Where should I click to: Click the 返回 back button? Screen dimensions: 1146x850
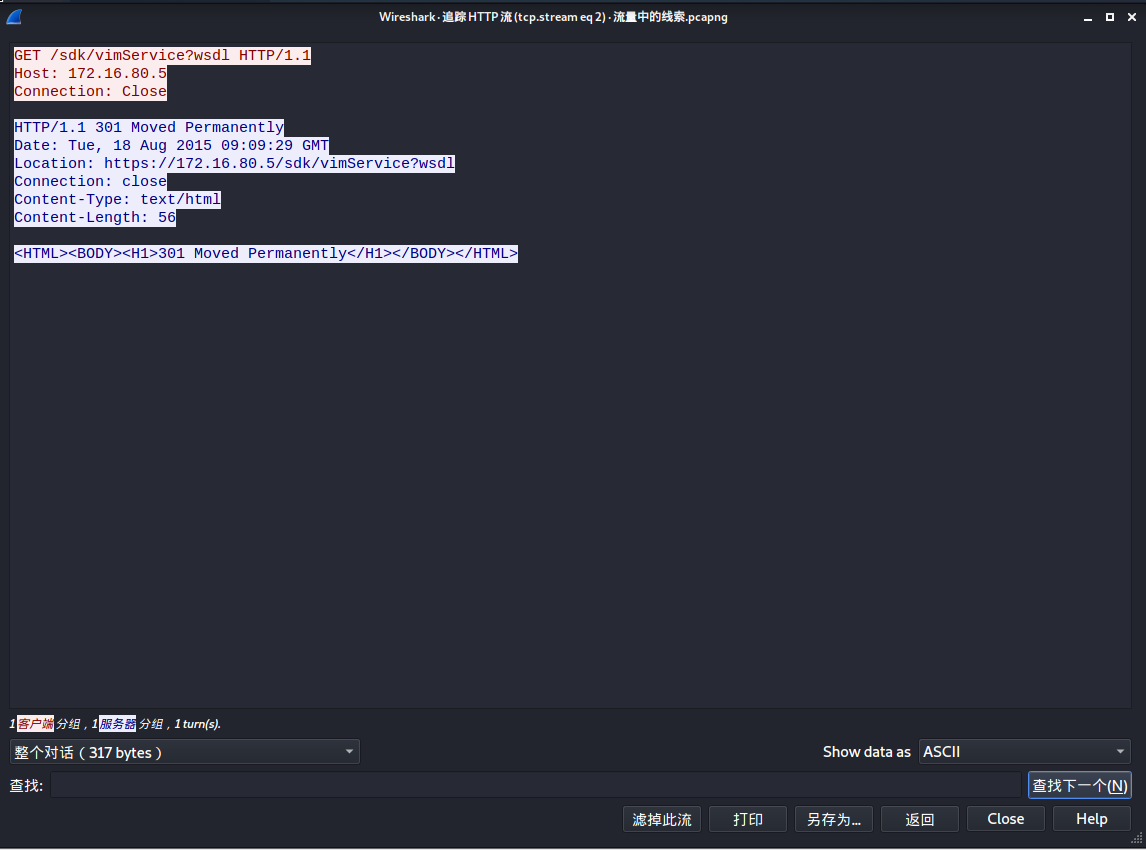pos(919,819)
